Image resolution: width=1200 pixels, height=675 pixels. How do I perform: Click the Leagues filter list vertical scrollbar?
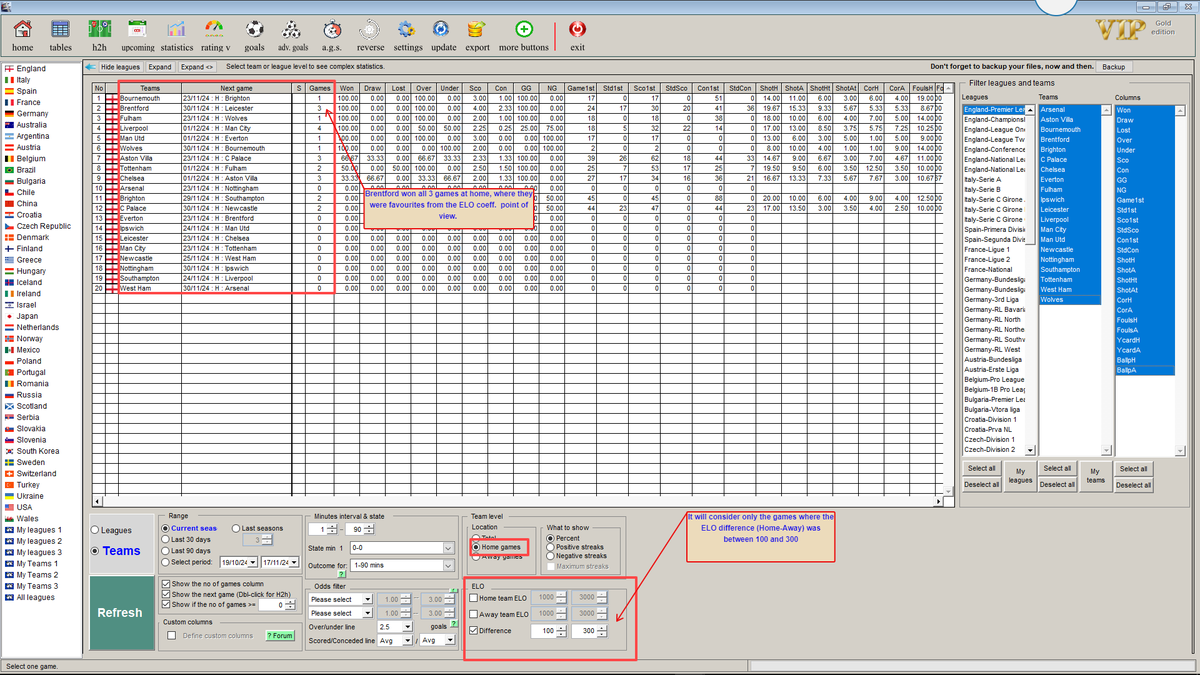click(x=1030, y=280)
